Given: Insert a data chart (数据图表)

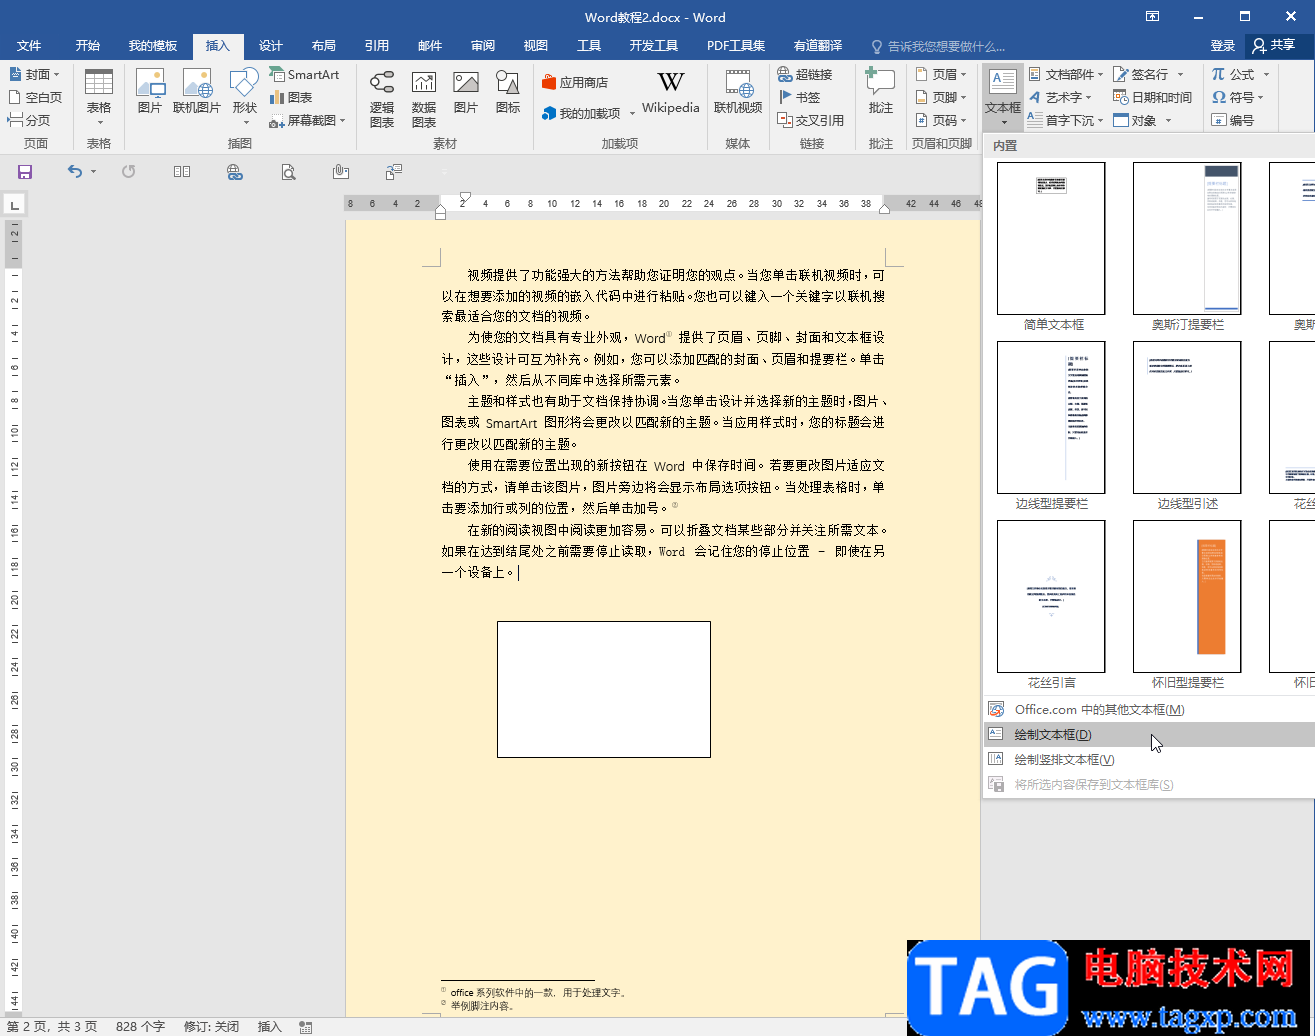Looking at the screenshot, I should pyautogui.click(x=424, y=99).
